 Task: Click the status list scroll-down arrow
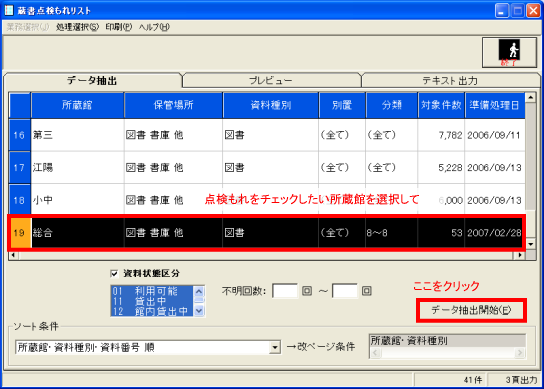199,311
